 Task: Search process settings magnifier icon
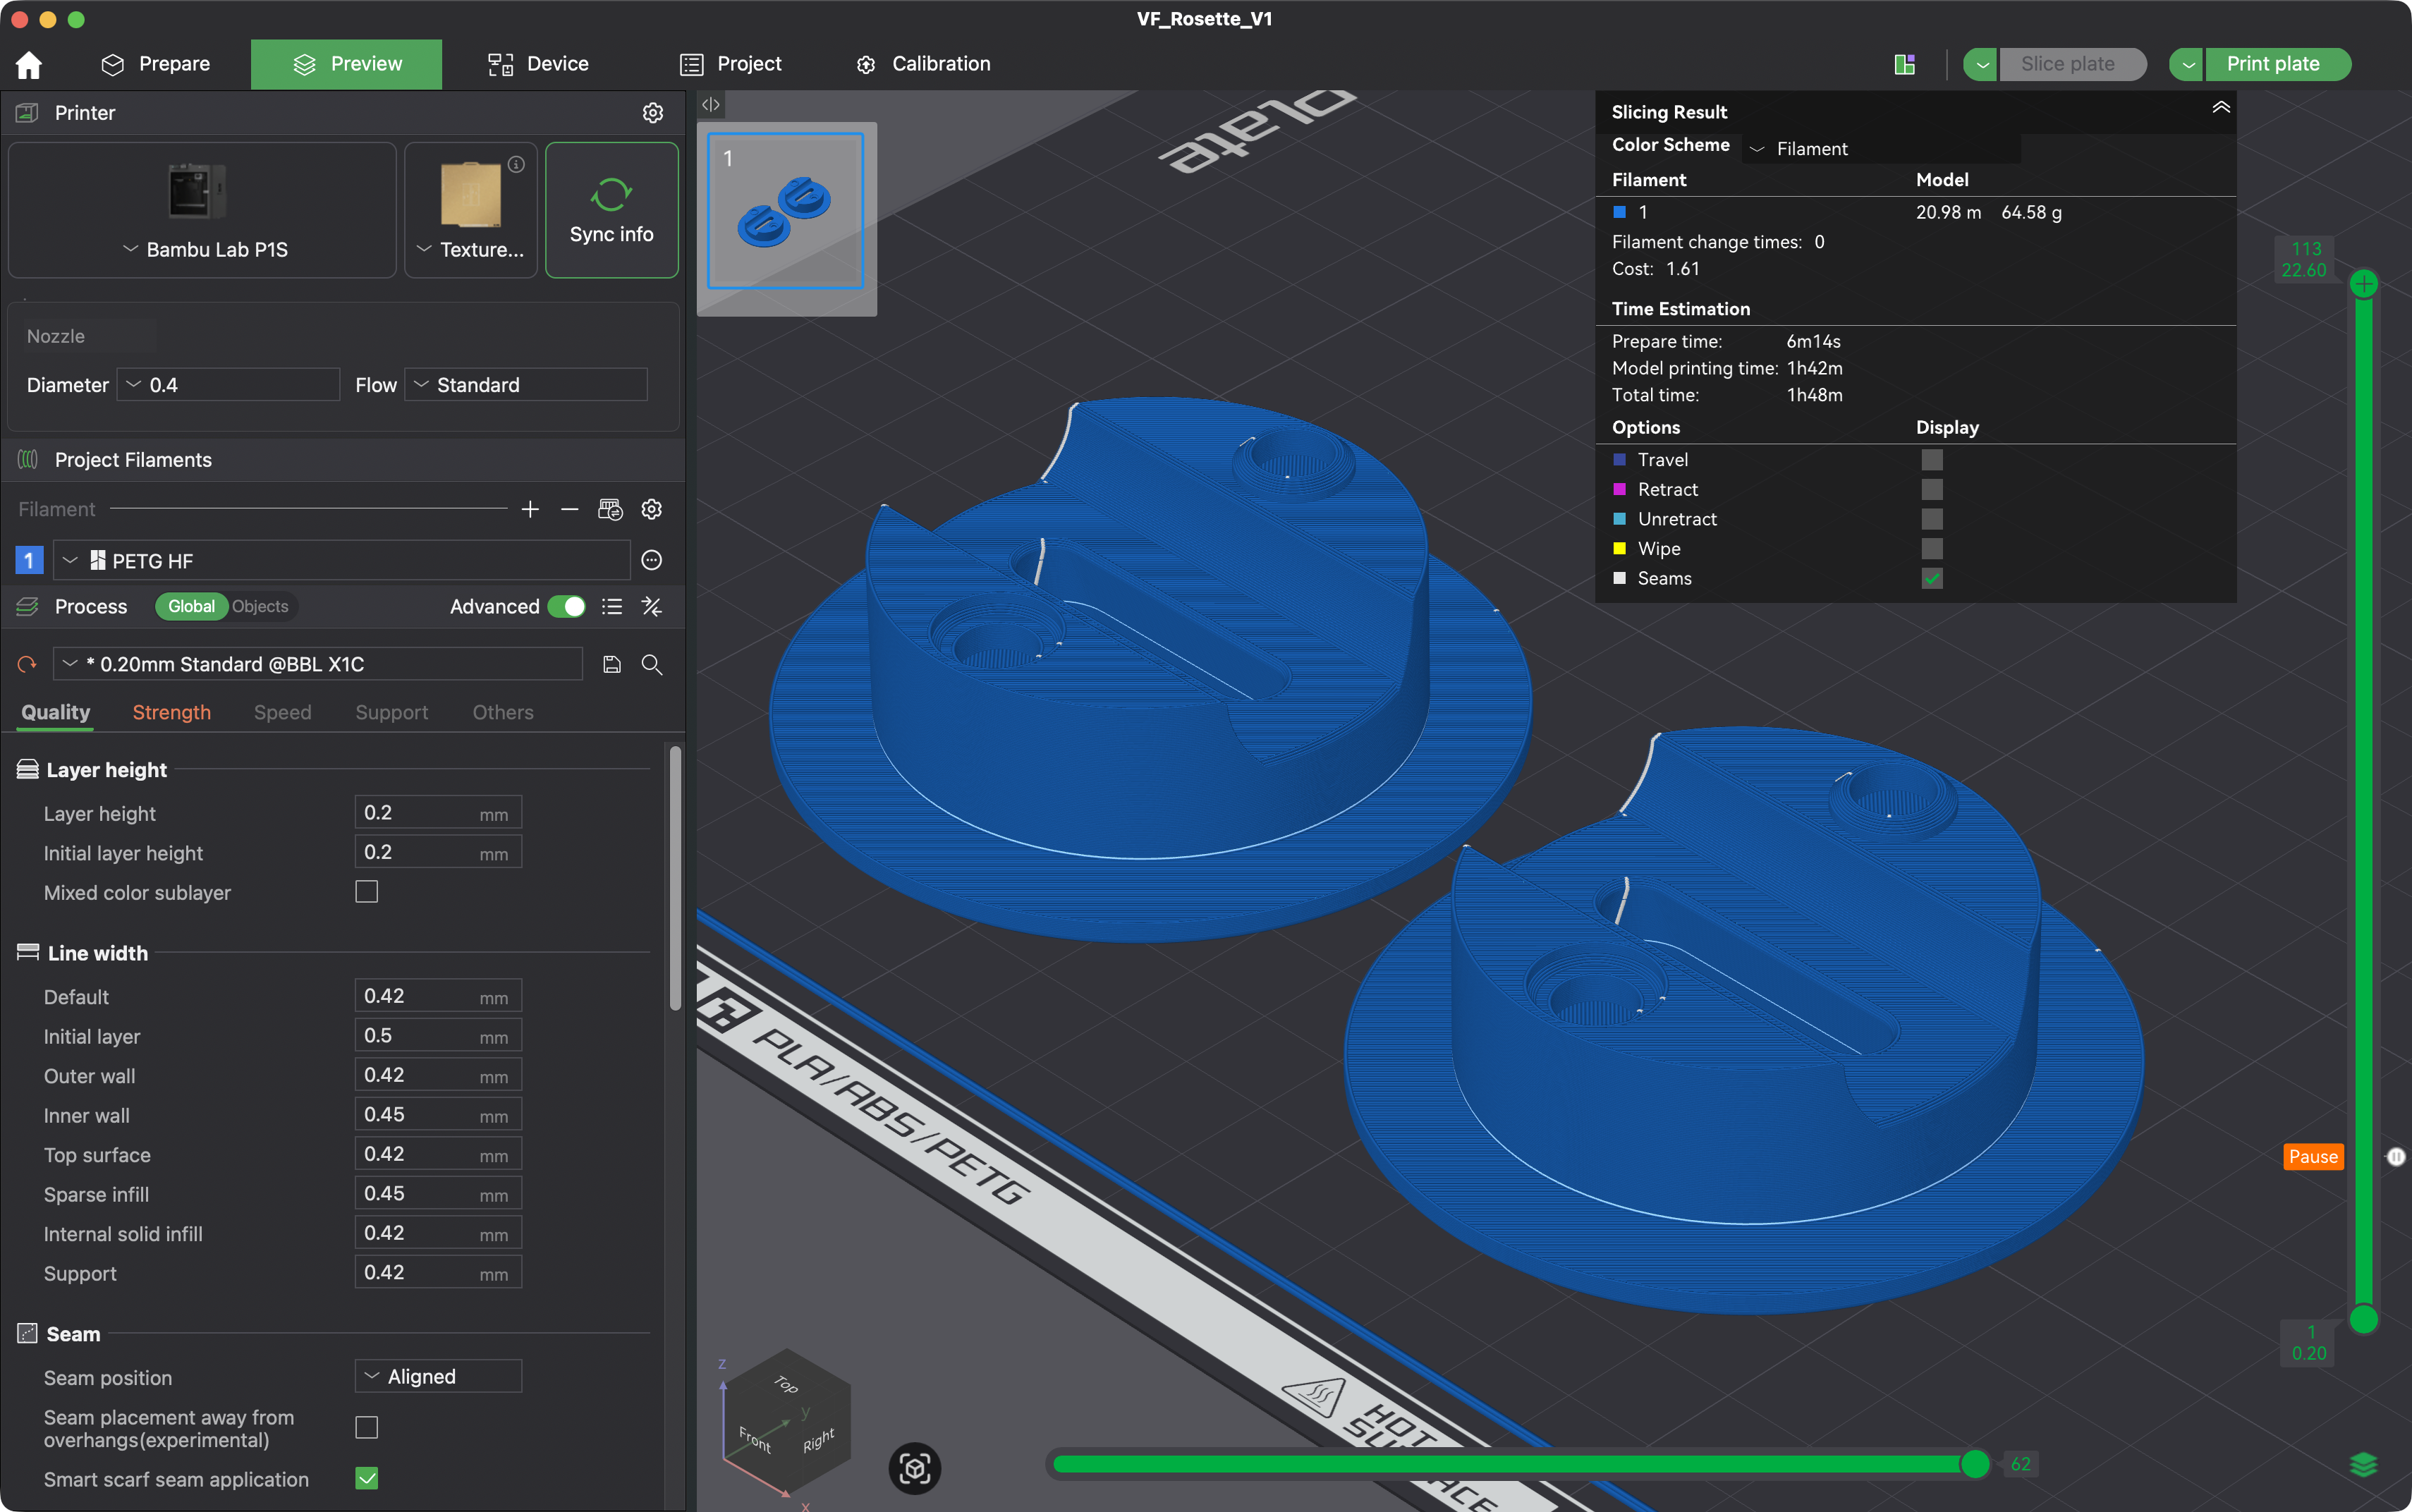652,665
